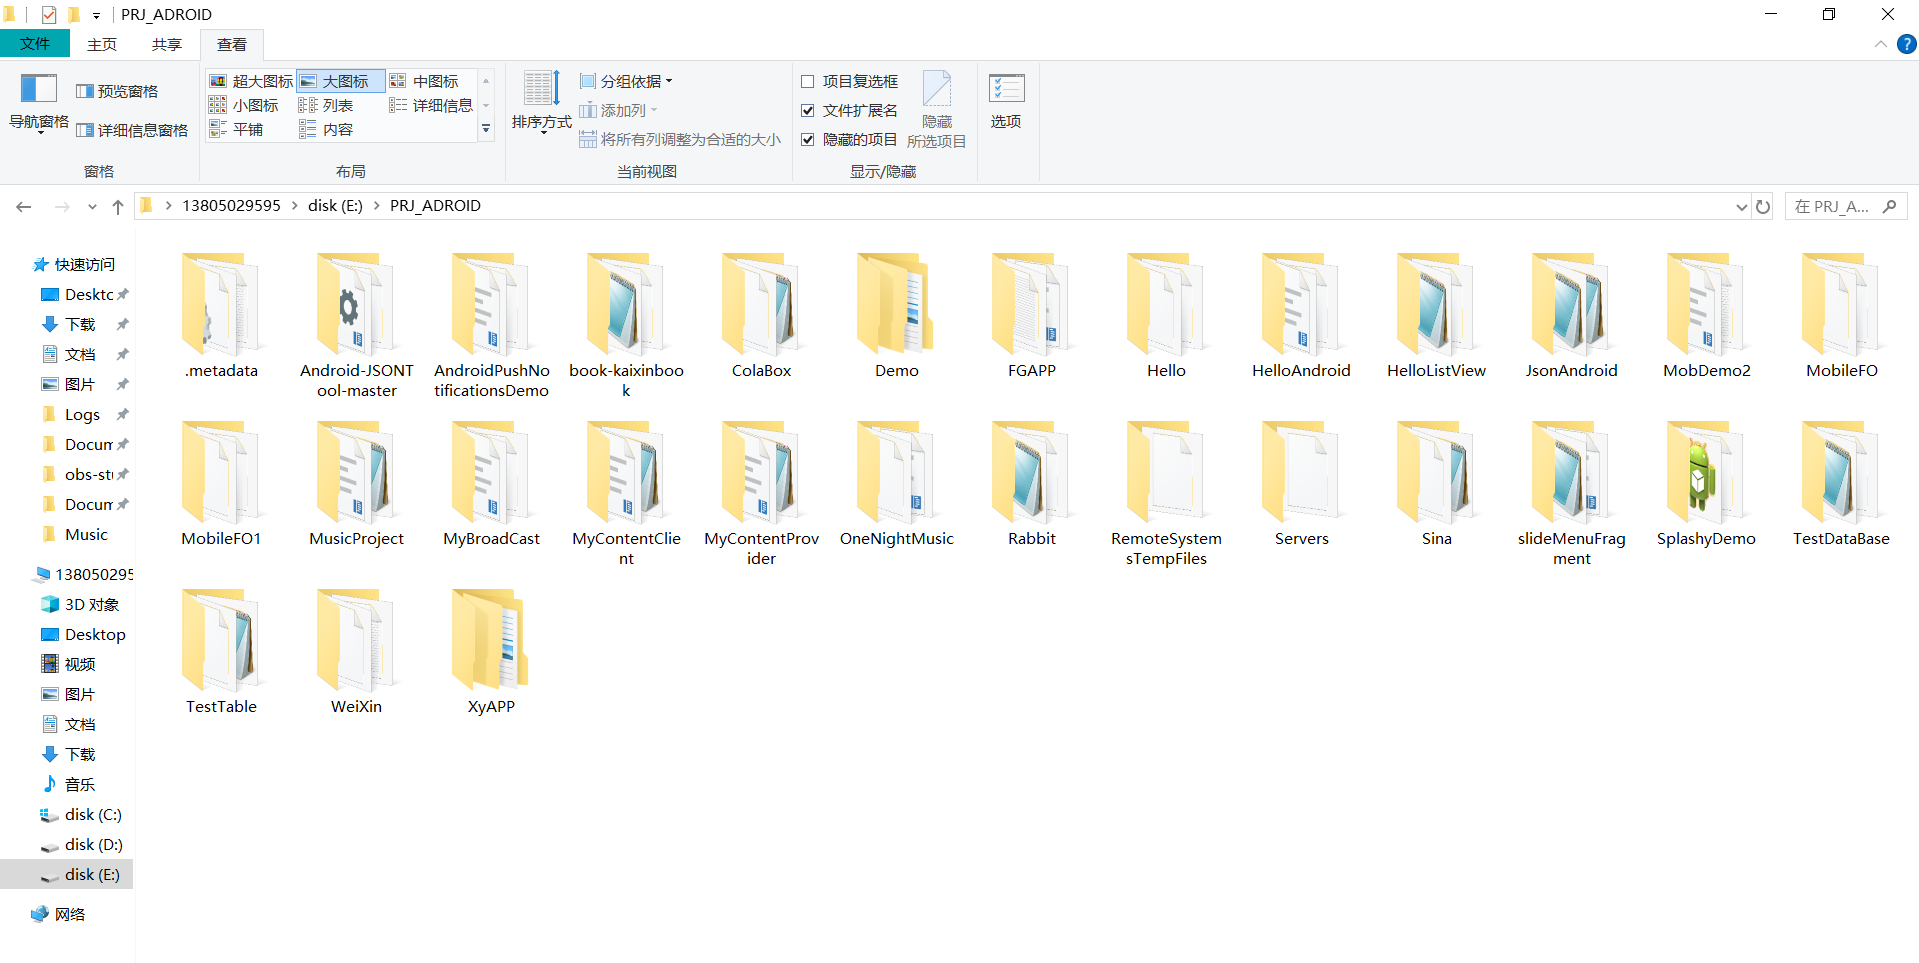Open the navigation pane button (导航窗格)
This screenshot has height=963, width=1919.
click(38, 102)
